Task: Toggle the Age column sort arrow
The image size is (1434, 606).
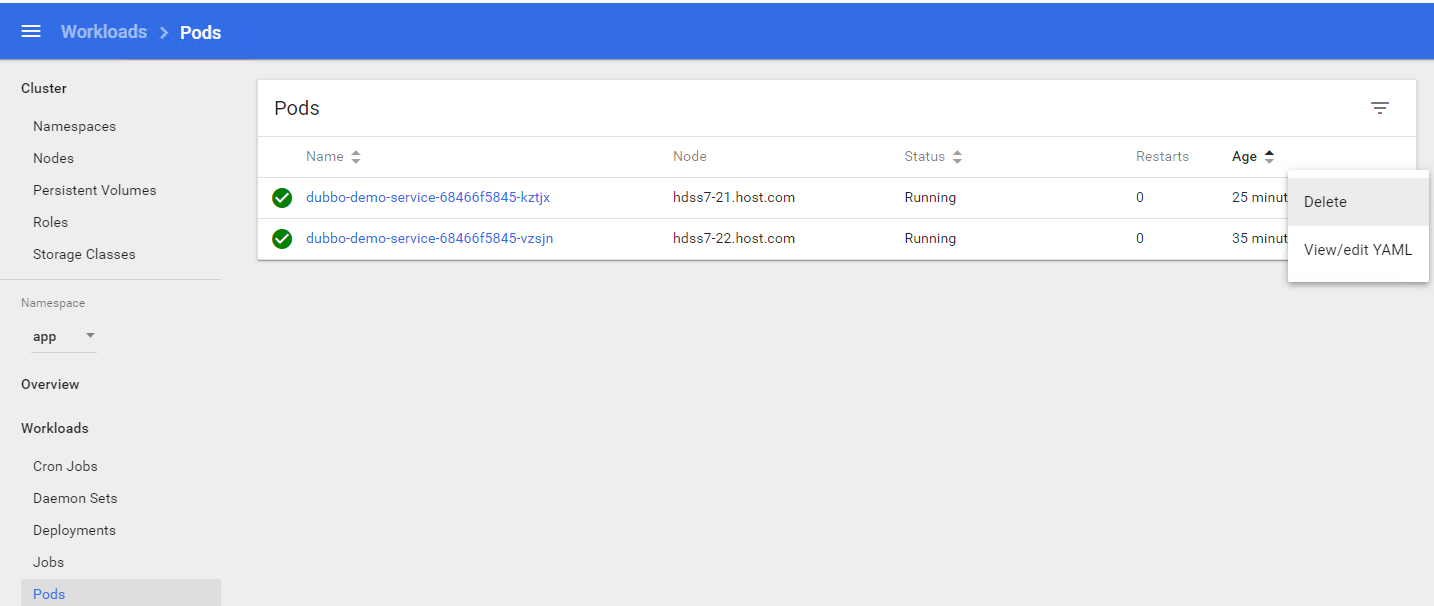Action: click(x=1269, y=157)
